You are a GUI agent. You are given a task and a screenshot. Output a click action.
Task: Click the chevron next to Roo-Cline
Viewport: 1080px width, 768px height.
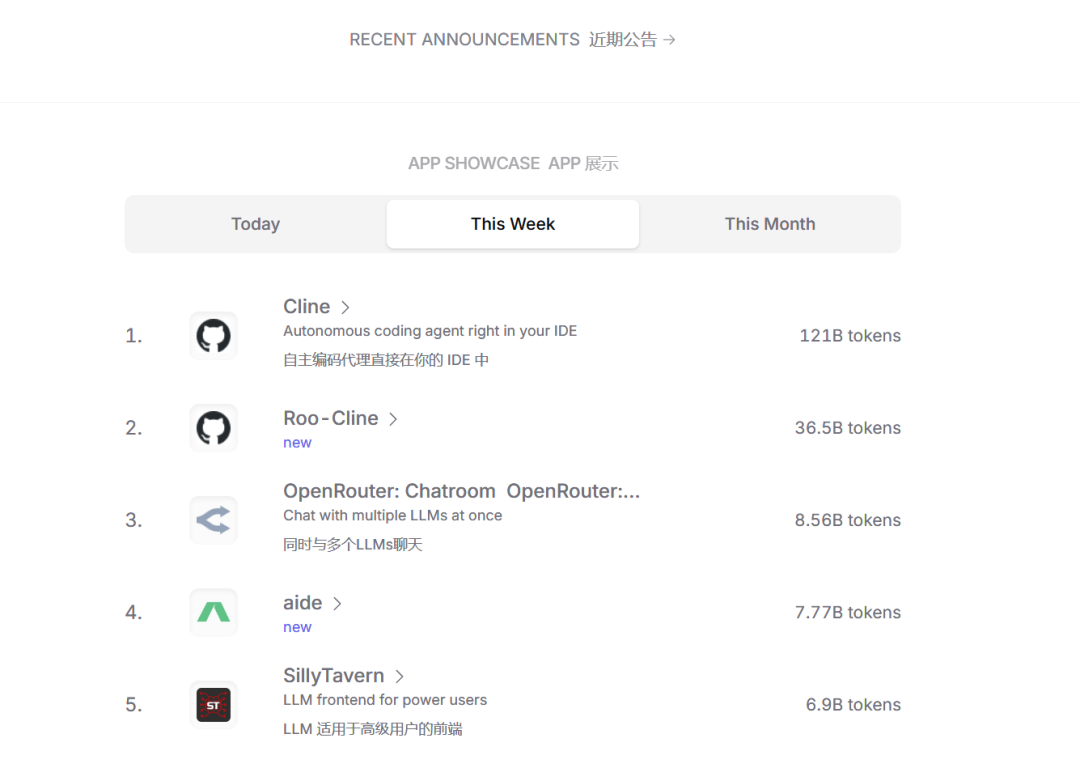[393, 420]
